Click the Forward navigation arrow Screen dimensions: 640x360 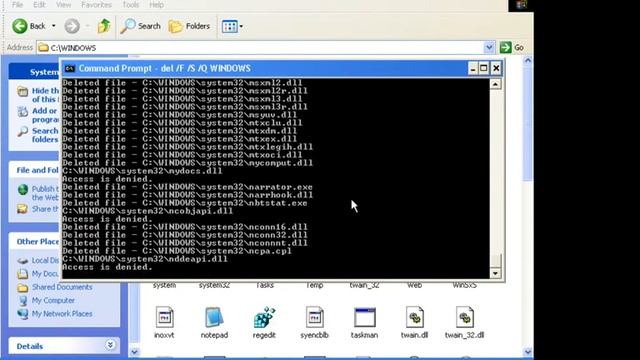tap(72, 26)
